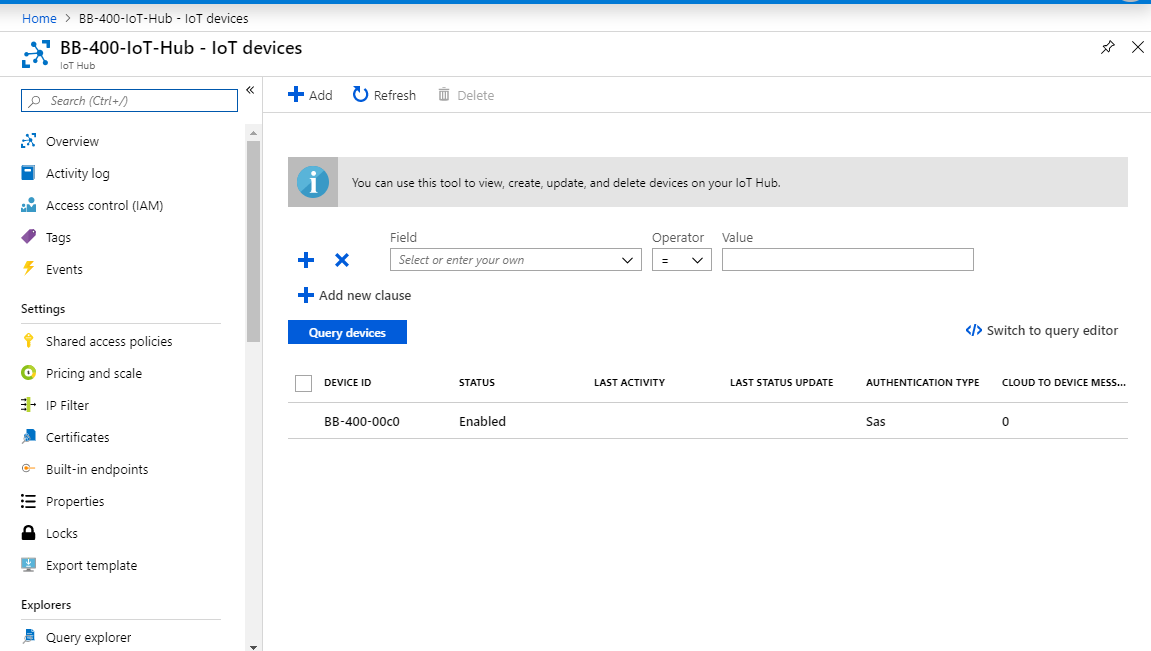Viewport: 1151px width, 651px height.
Task: Open the Operator dropdown
Action: coord(681,259)
